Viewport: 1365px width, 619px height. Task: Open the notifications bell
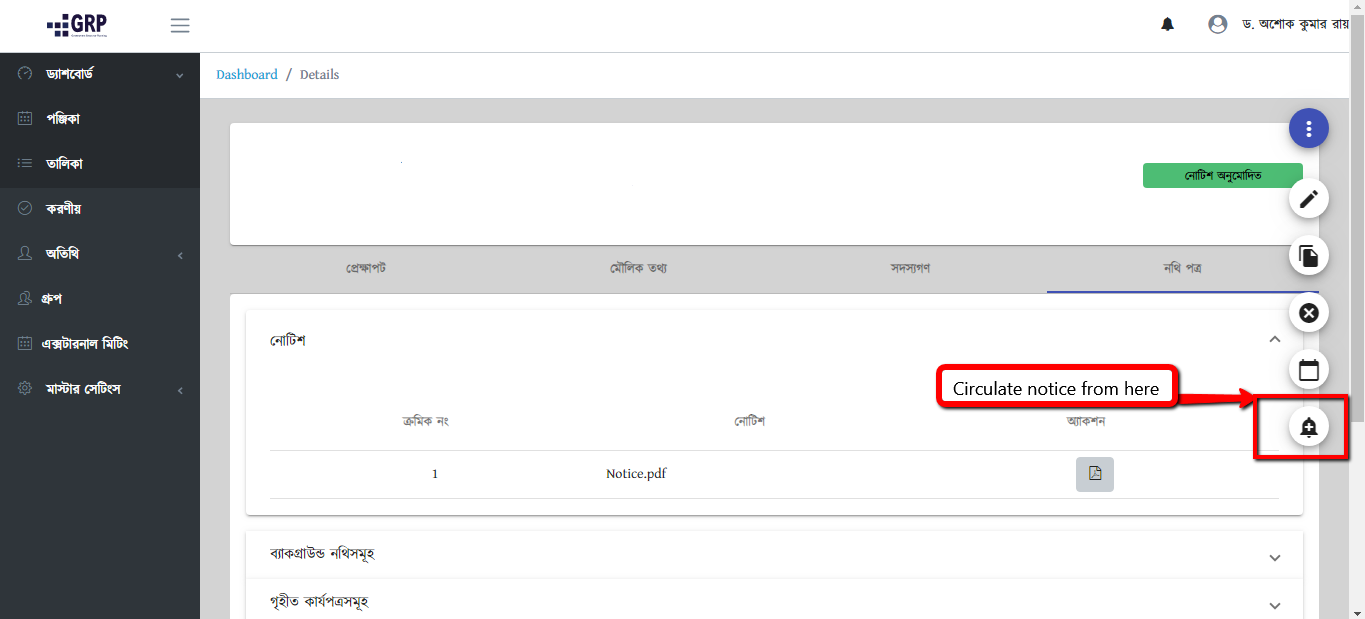click(1167, 24)
